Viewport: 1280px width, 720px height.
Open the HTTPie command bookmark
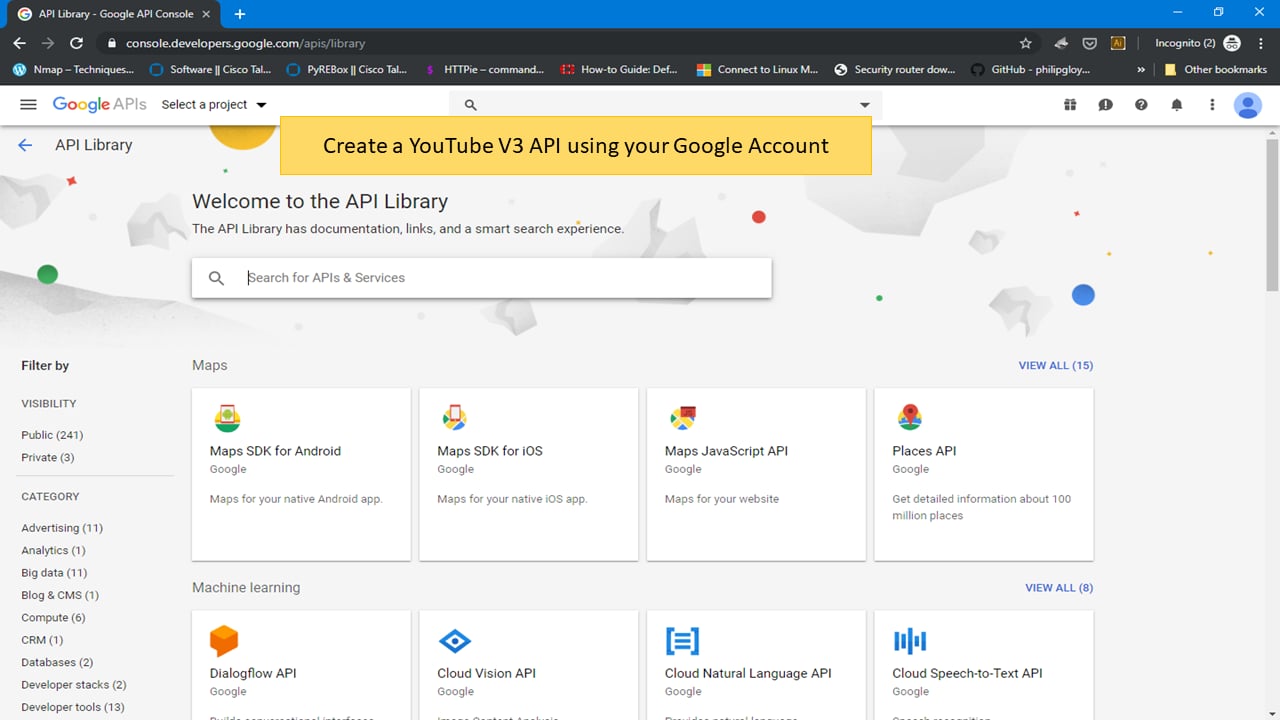click(484, 70)
